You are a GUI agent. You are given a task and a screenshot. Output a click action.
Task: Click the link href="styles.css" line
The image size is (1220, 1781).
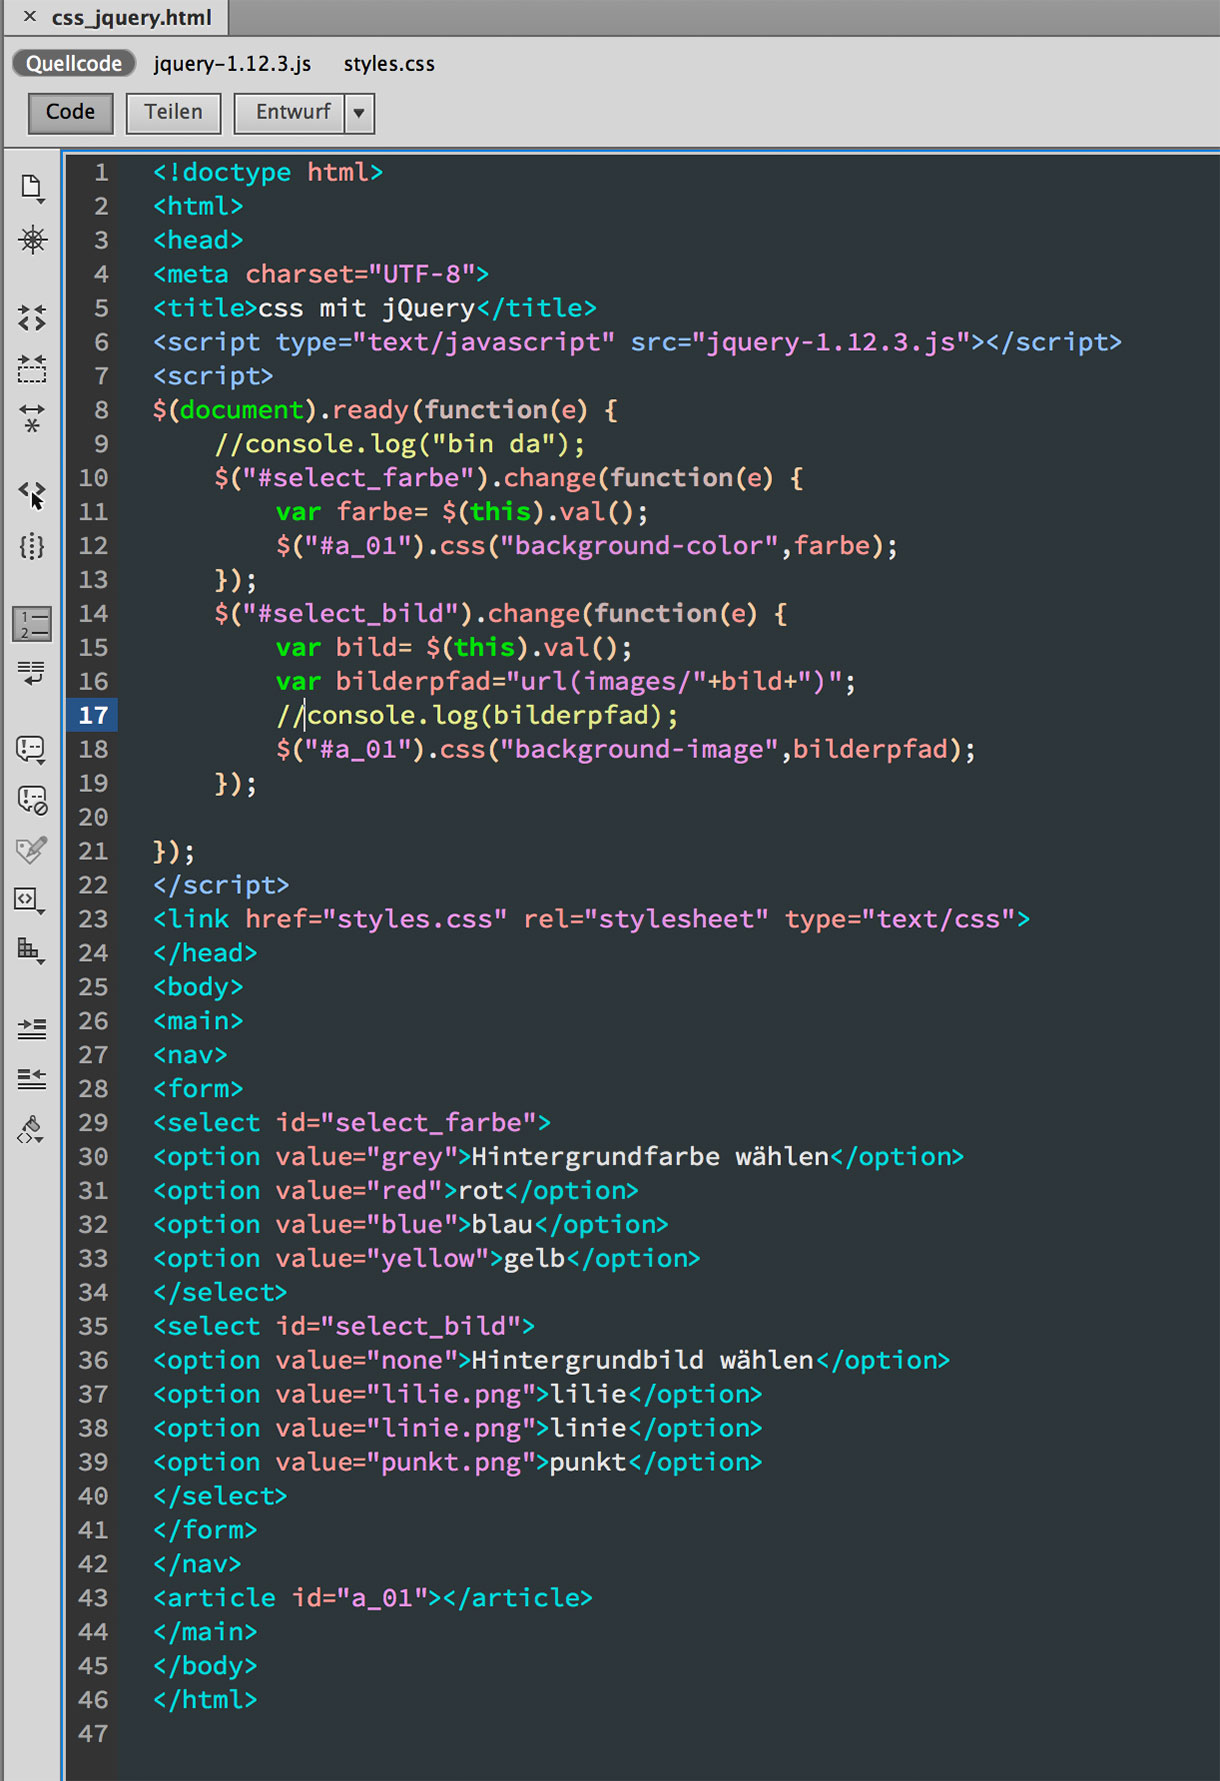coord(591,919)
